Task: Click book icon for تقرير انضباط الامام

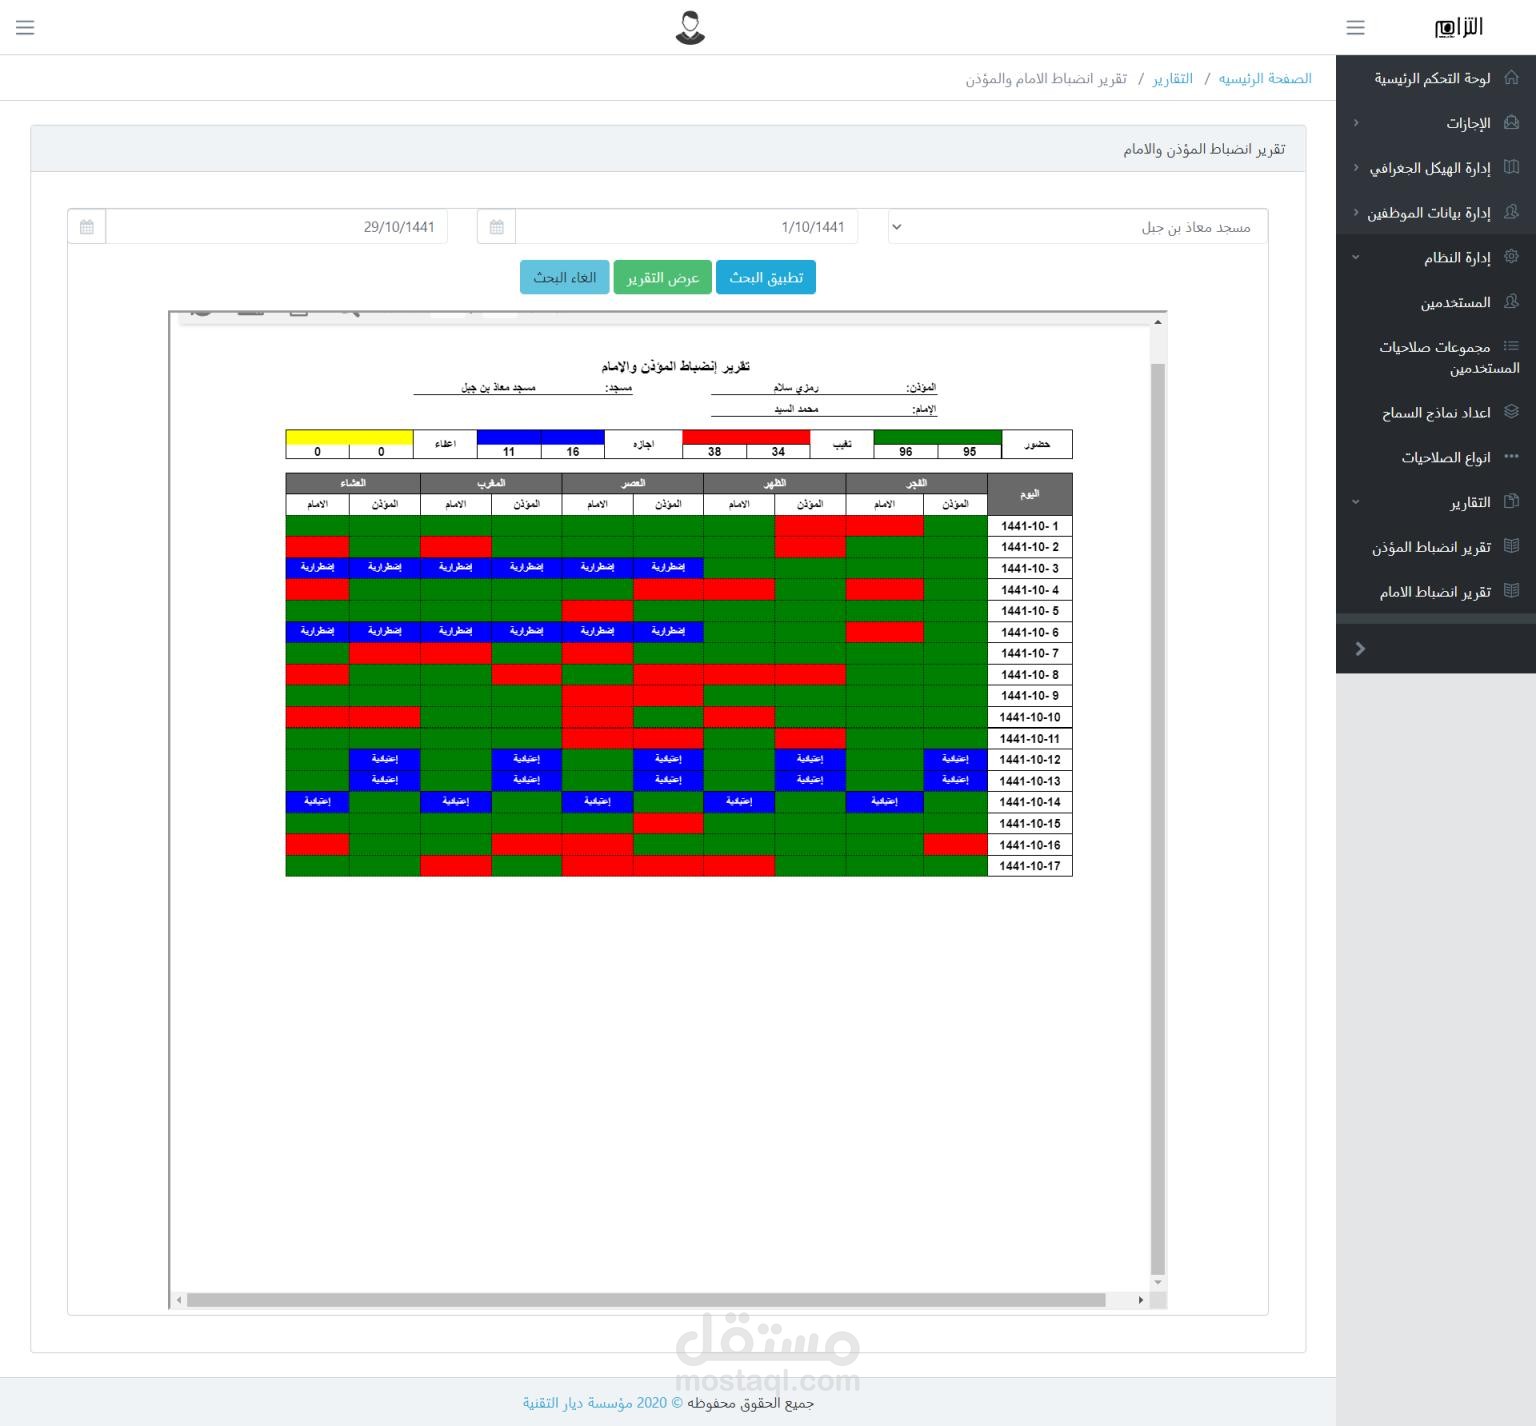Action: click(1511, 591)
